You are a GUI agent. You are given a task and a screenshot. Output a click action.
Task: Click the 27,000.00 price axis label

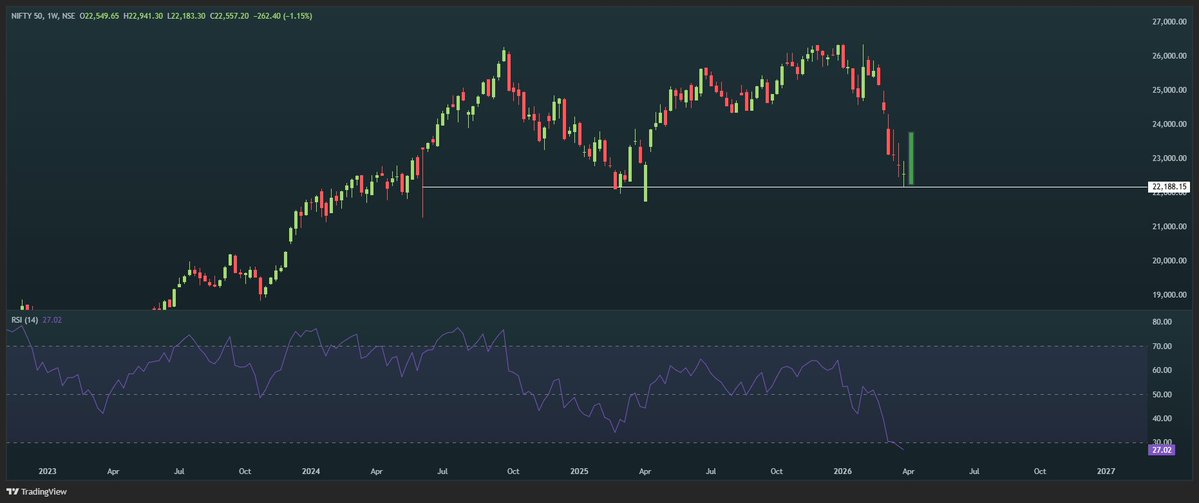[x=1171, y=22]
